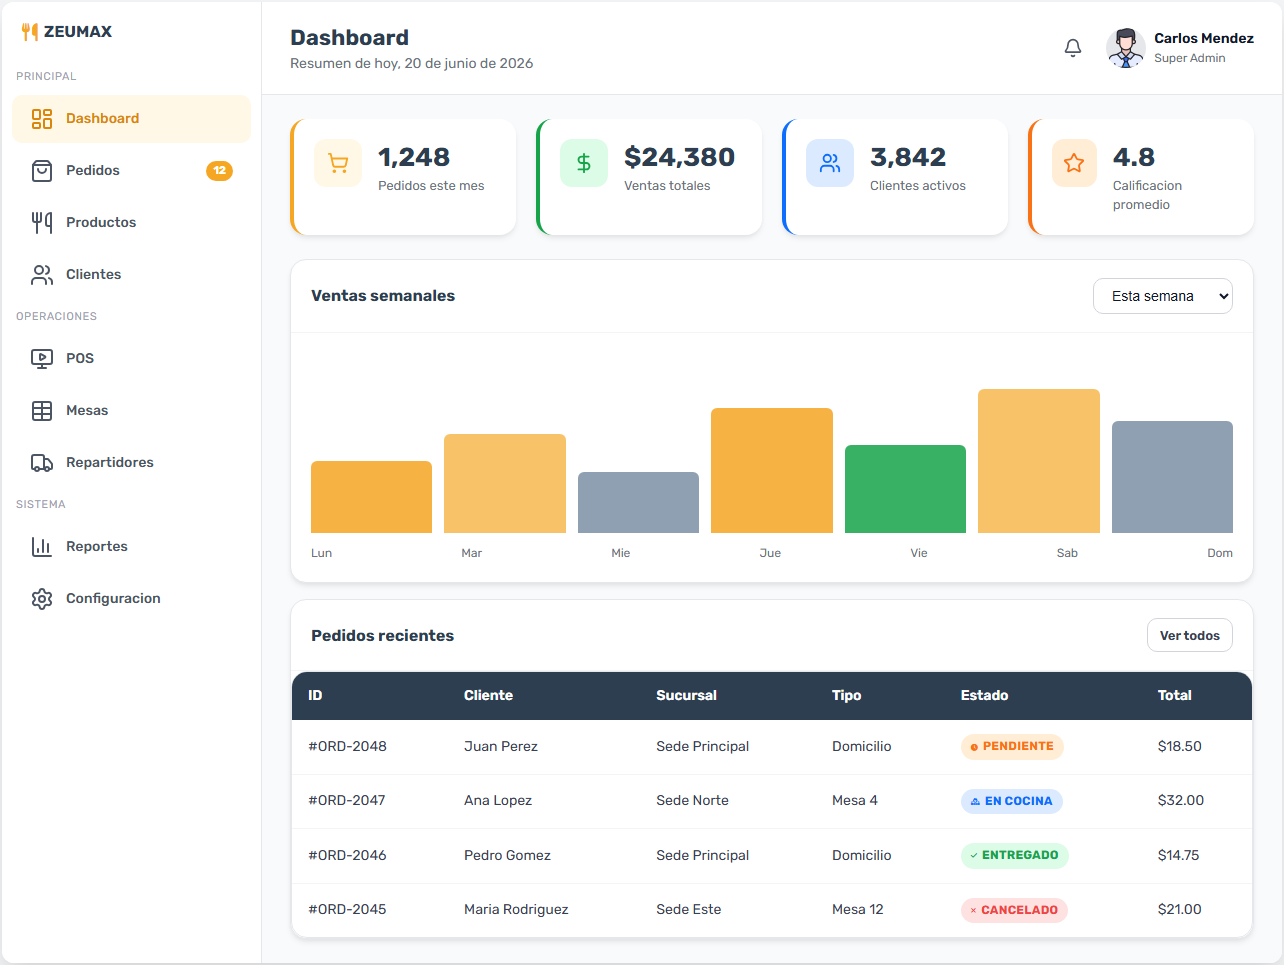Click the ZEUMAX fork logo icon
1284x965 pixels.
click(x=30, y=32)
